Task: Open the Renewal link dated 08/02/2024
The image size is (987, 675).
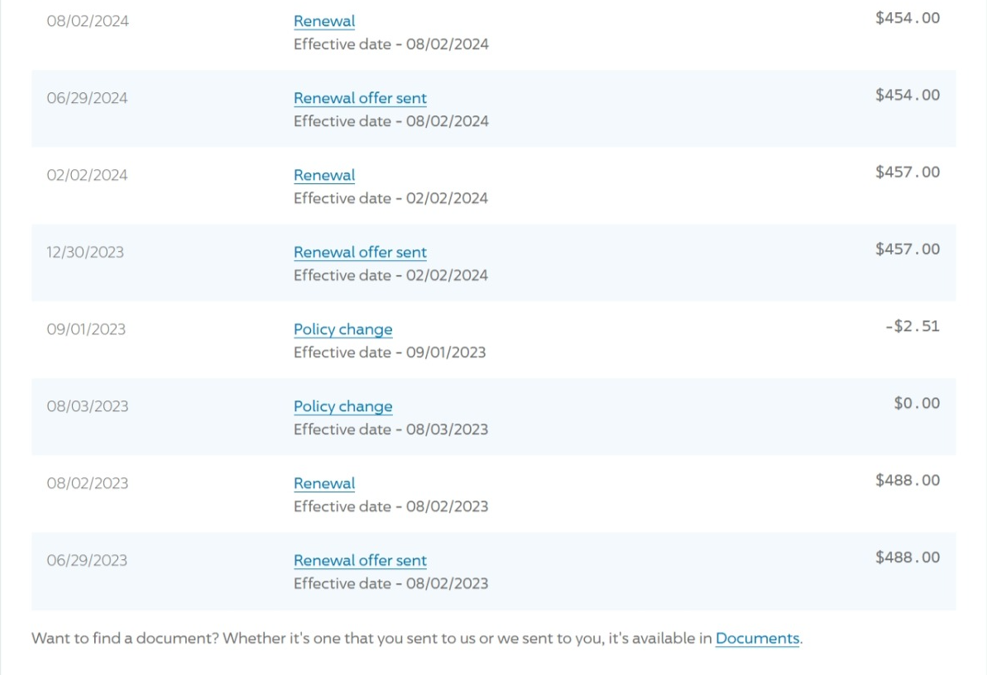Action: [x=324, y=21]
